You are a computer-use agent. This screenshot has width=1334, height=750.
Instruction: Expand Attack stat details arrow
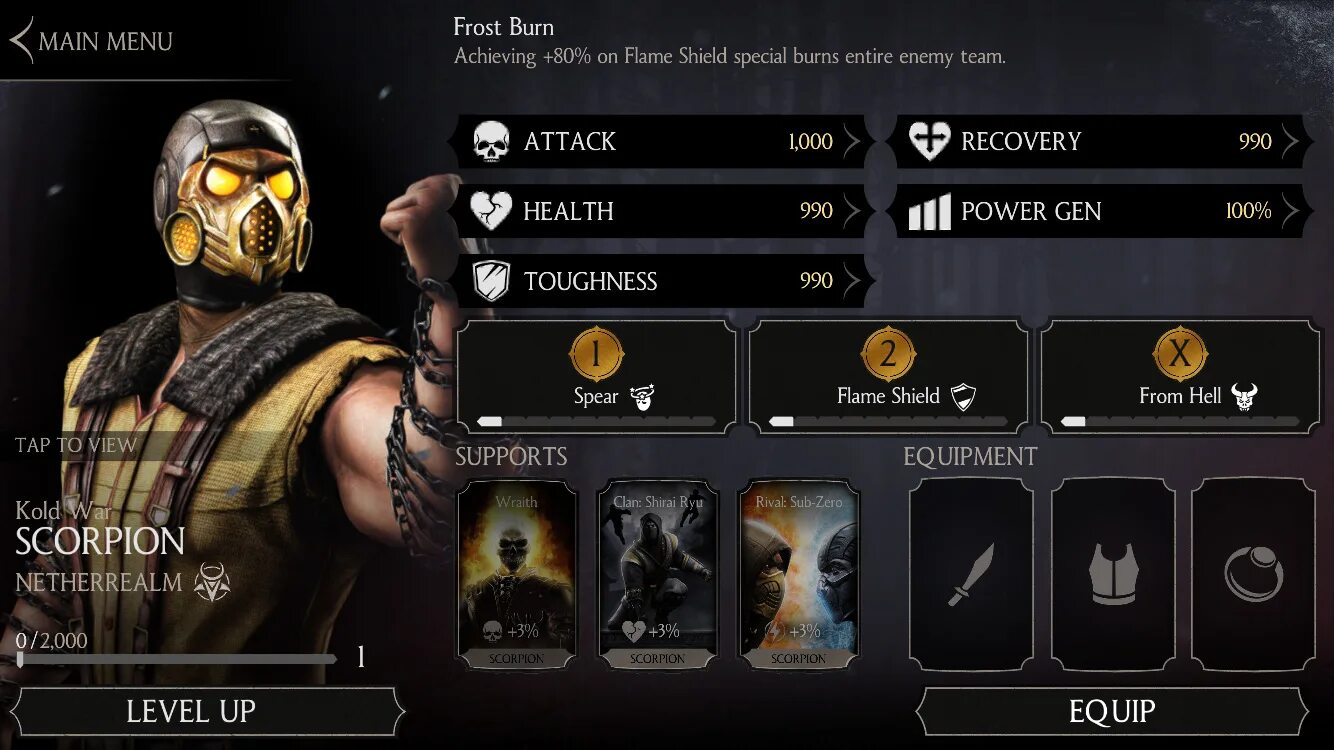(x=852, y=142)
